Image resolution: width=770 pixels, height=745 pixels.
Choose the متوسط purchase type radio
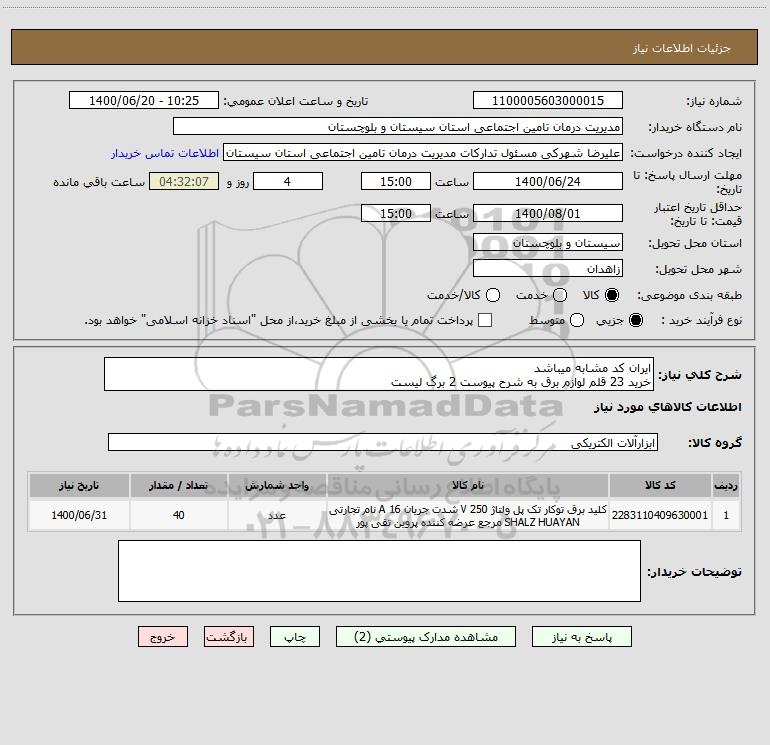[577, 320]
